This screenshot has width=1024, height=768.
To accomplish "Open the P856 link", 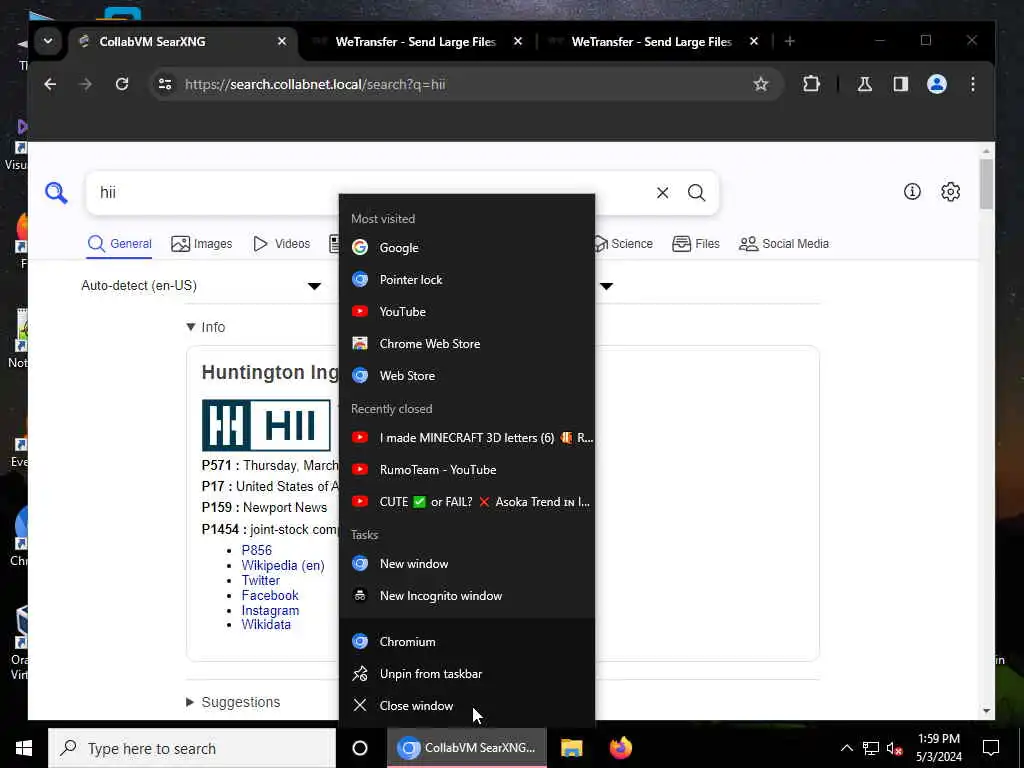I will tap(257, 550).
